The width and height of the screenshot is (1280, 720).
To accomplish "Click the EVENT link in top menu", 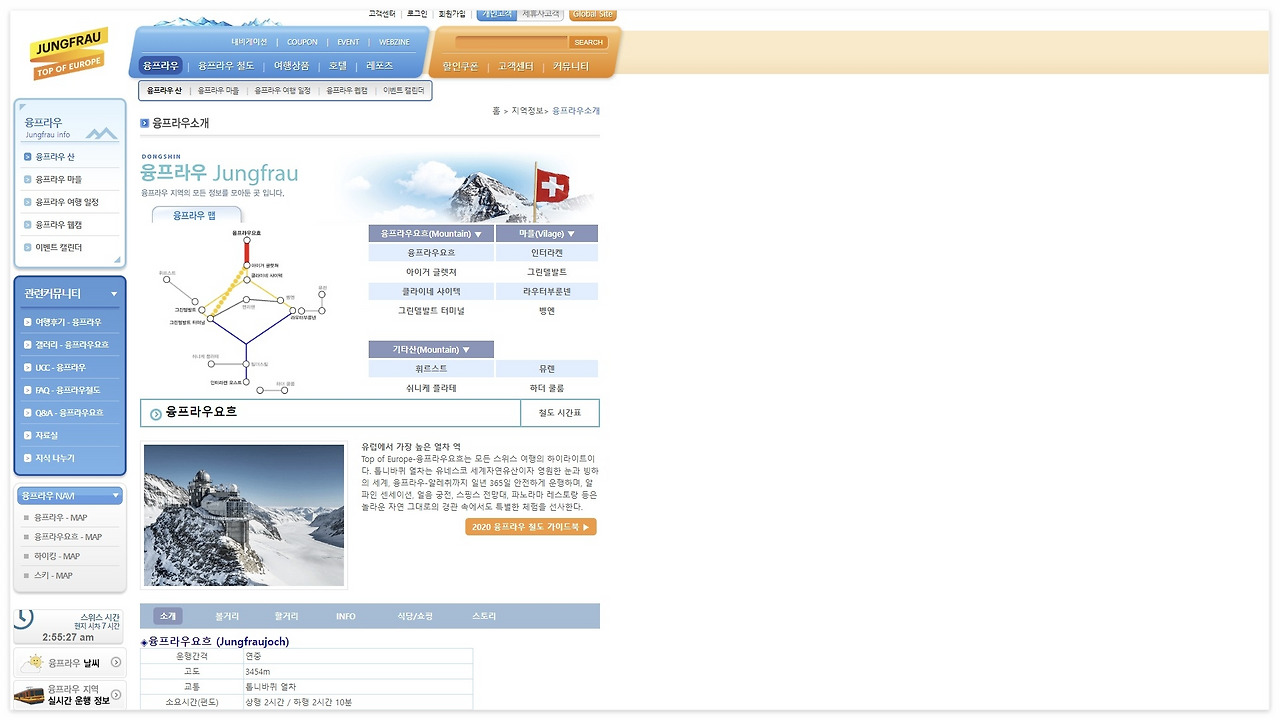I will 348,42.
